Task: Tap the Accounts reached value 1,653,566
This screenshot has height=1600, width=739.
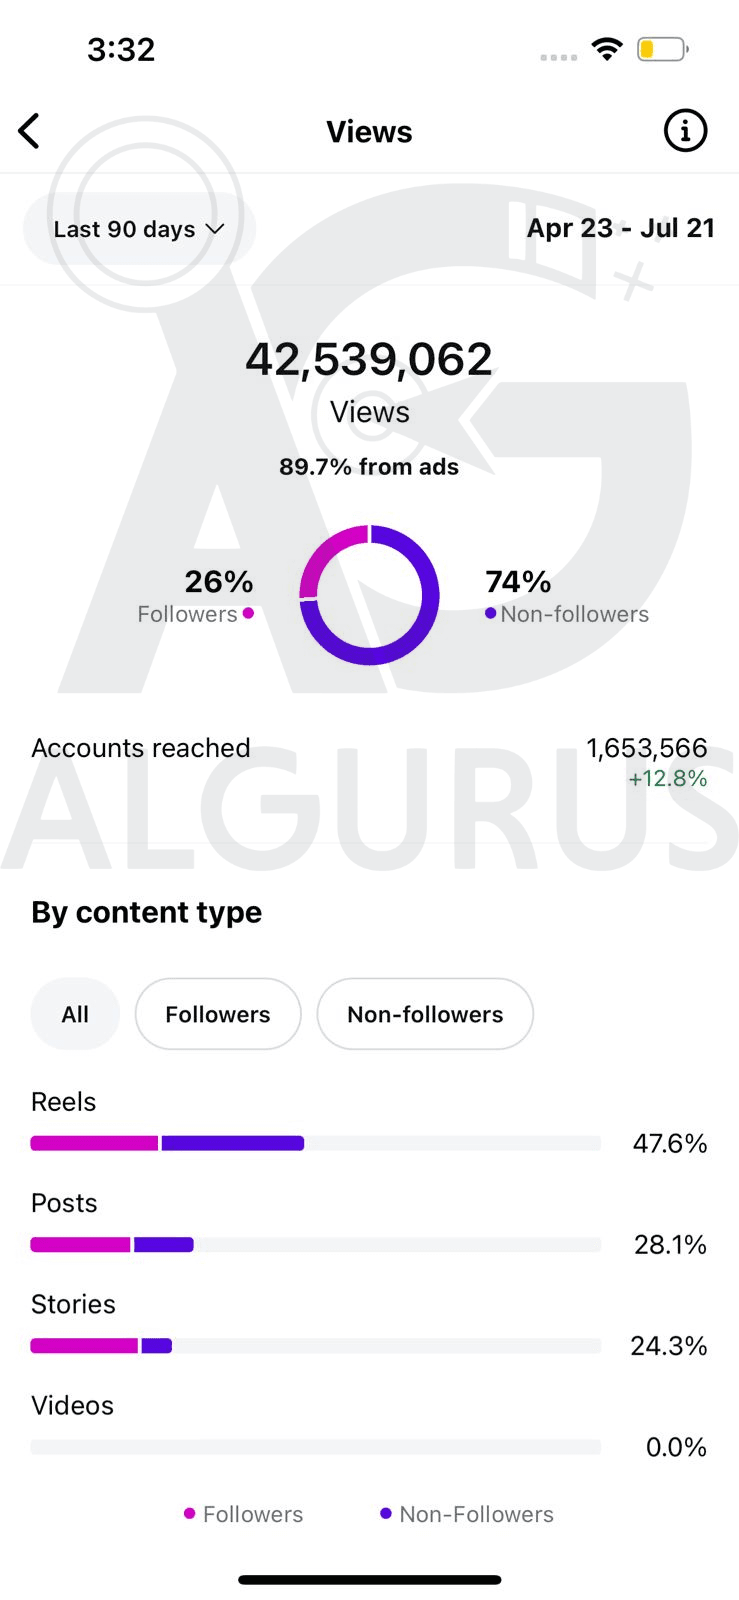Action: [x=646, y=748]
